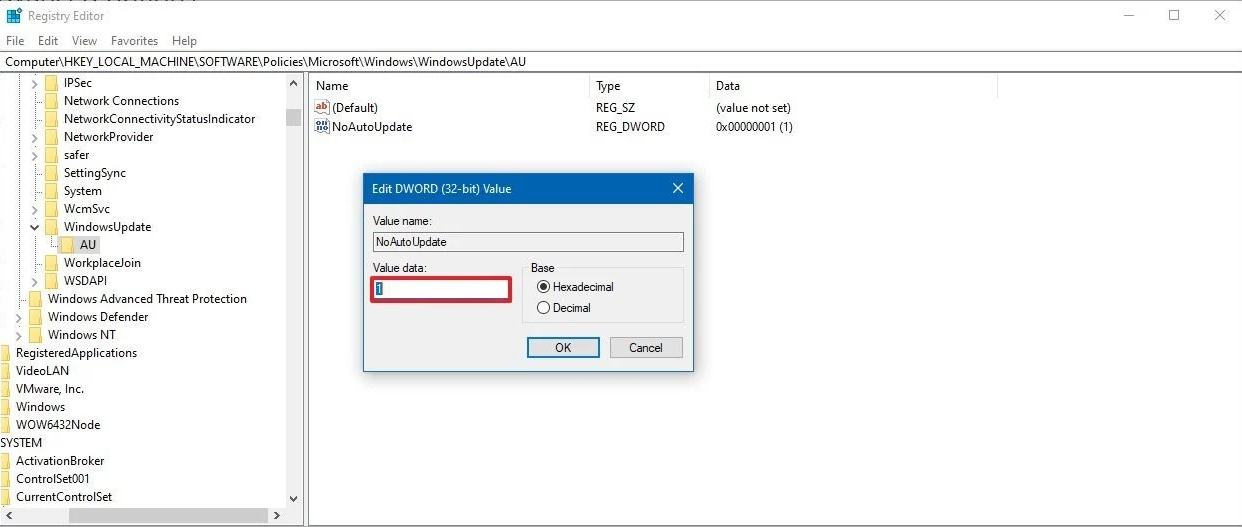This screenshot has height=527, width=1242.
Task: Click the Windows Defender folder icon
Action: pyautogui.click(x=36, y=317)
